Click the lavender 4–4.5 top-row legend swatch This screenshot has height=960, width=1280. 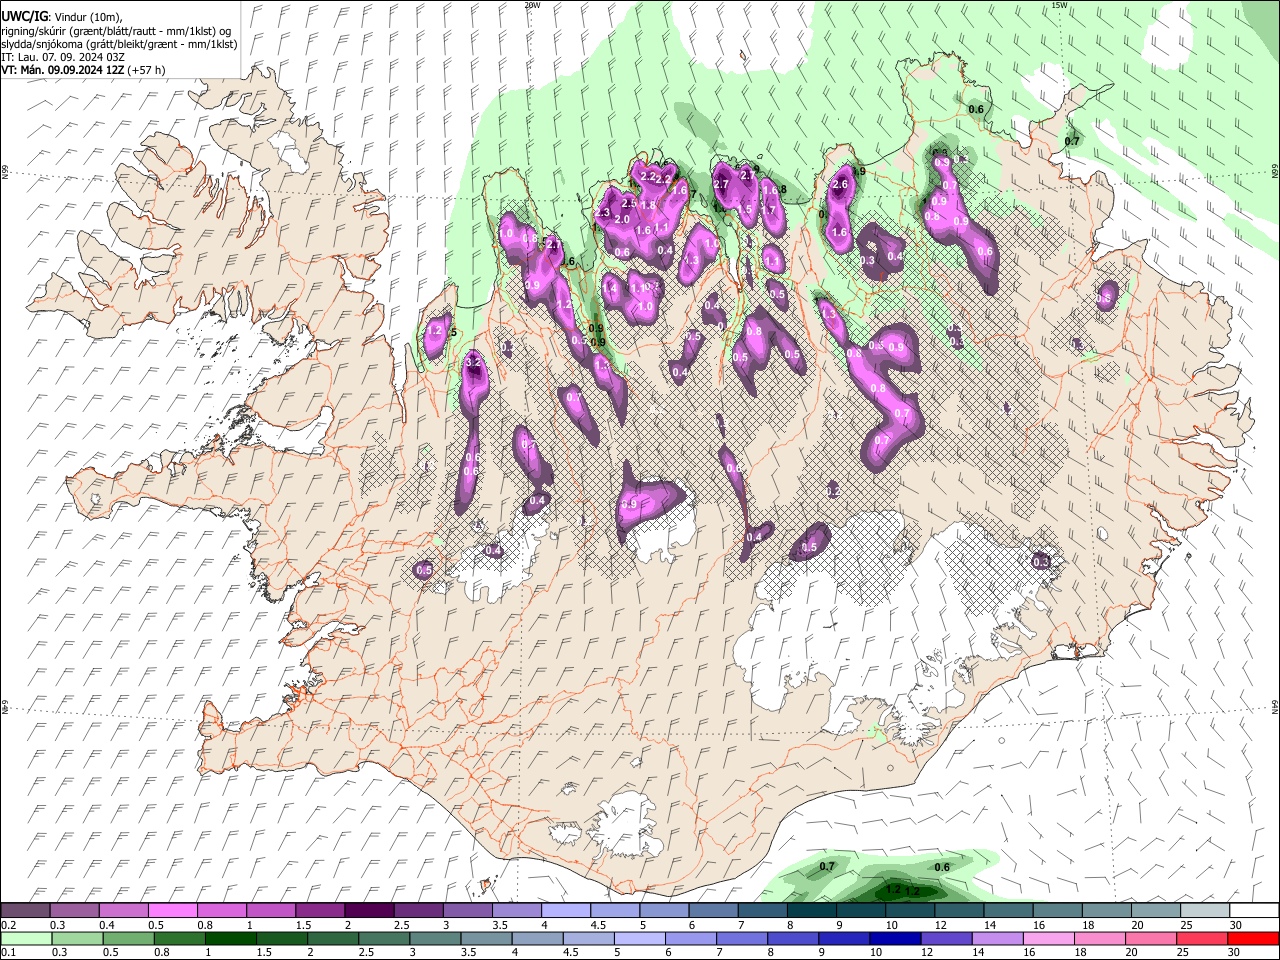567,911
